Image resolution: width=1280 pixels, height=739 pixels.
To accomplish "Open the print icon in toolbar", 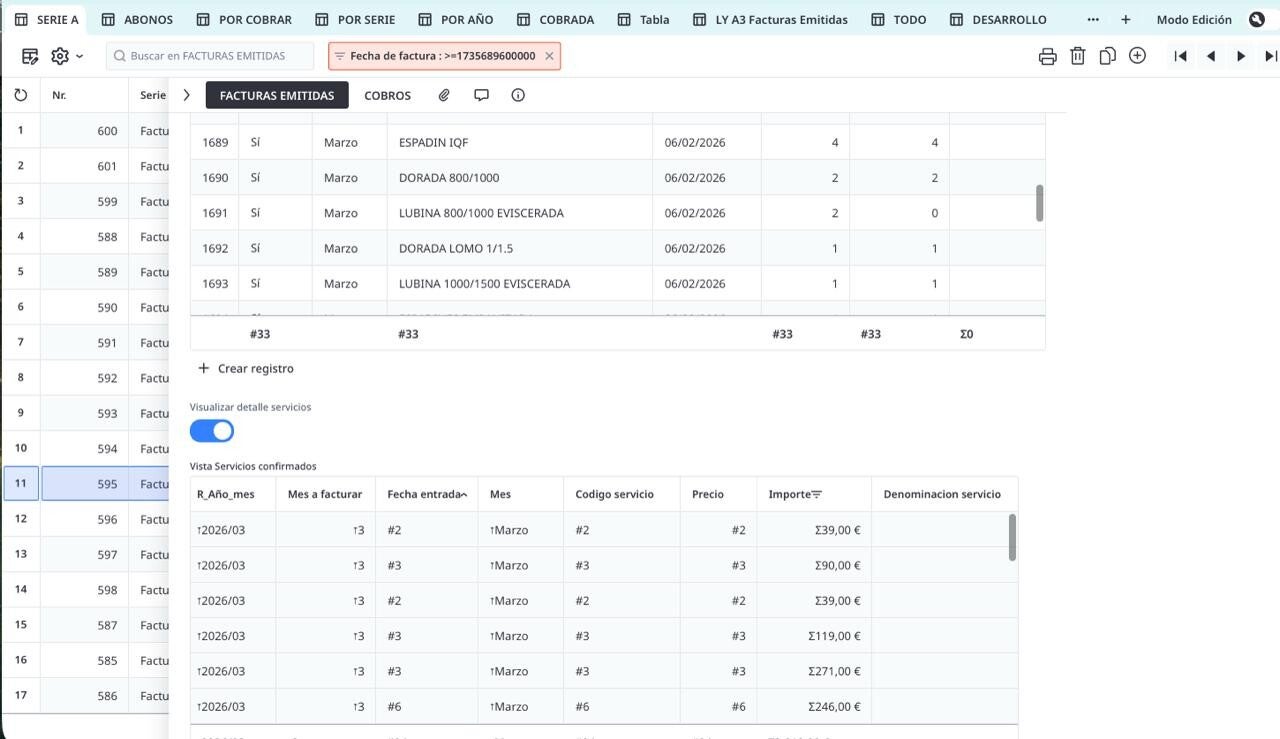I will click(x=1047, y=56).
